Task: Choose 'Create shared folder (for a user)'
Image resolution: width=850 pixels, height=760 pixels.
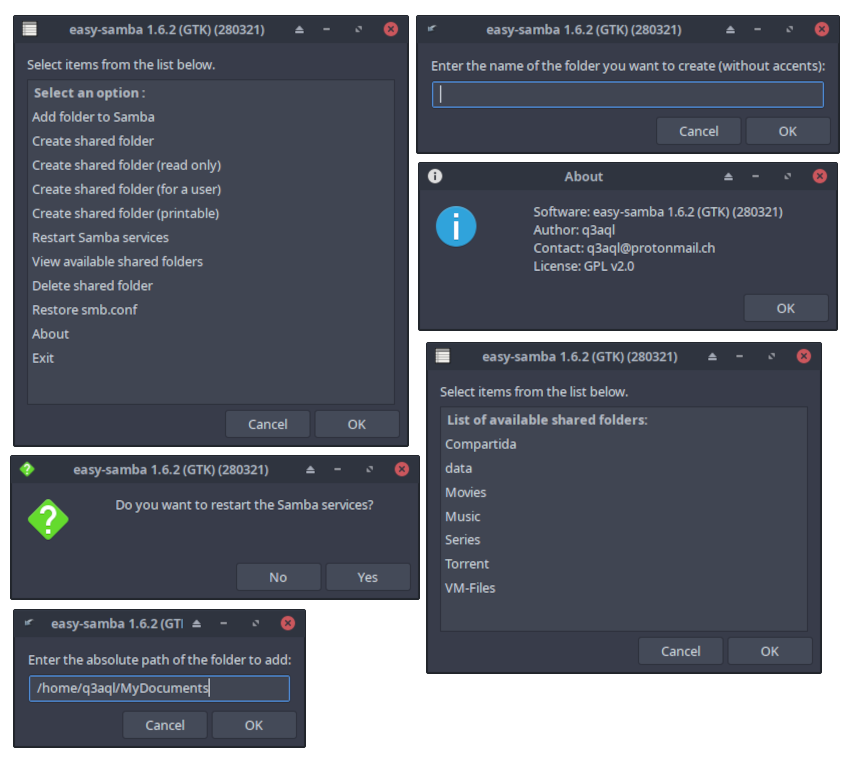Action: [211, 189]
